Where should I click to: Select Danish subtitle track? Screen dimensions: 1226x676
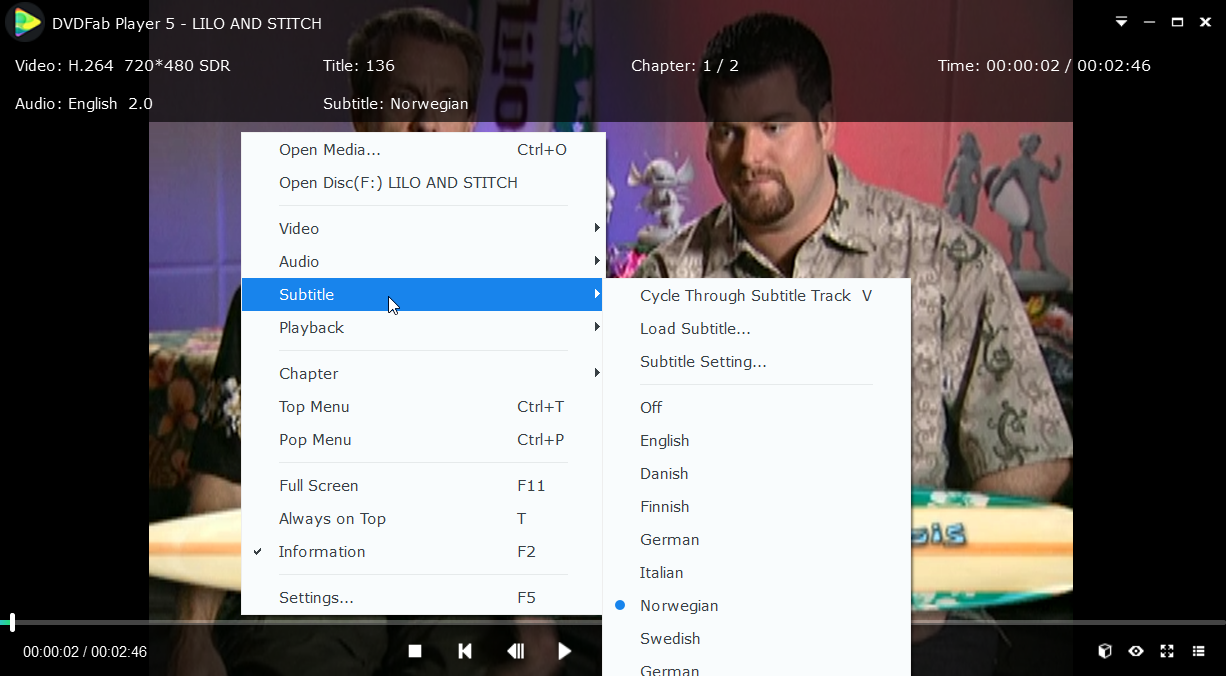757,473
